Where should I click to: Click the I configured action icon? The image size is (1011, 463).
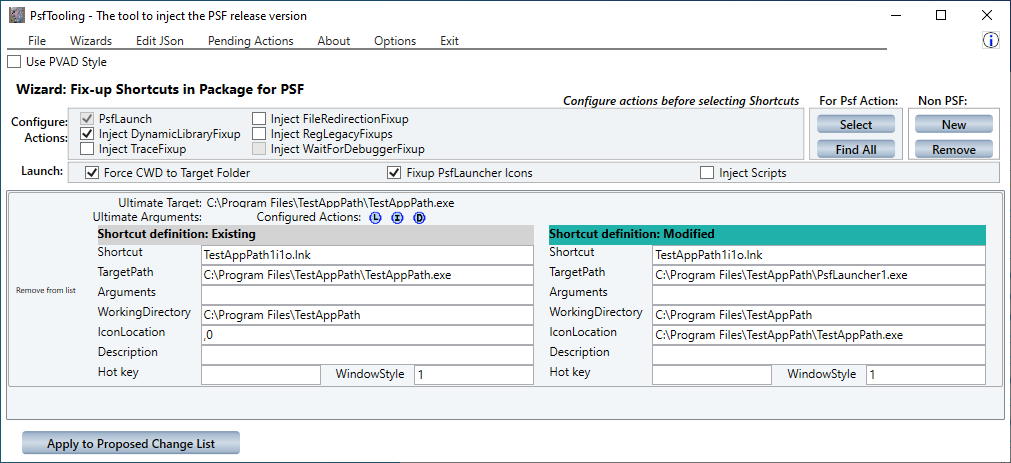click(397, 218)
